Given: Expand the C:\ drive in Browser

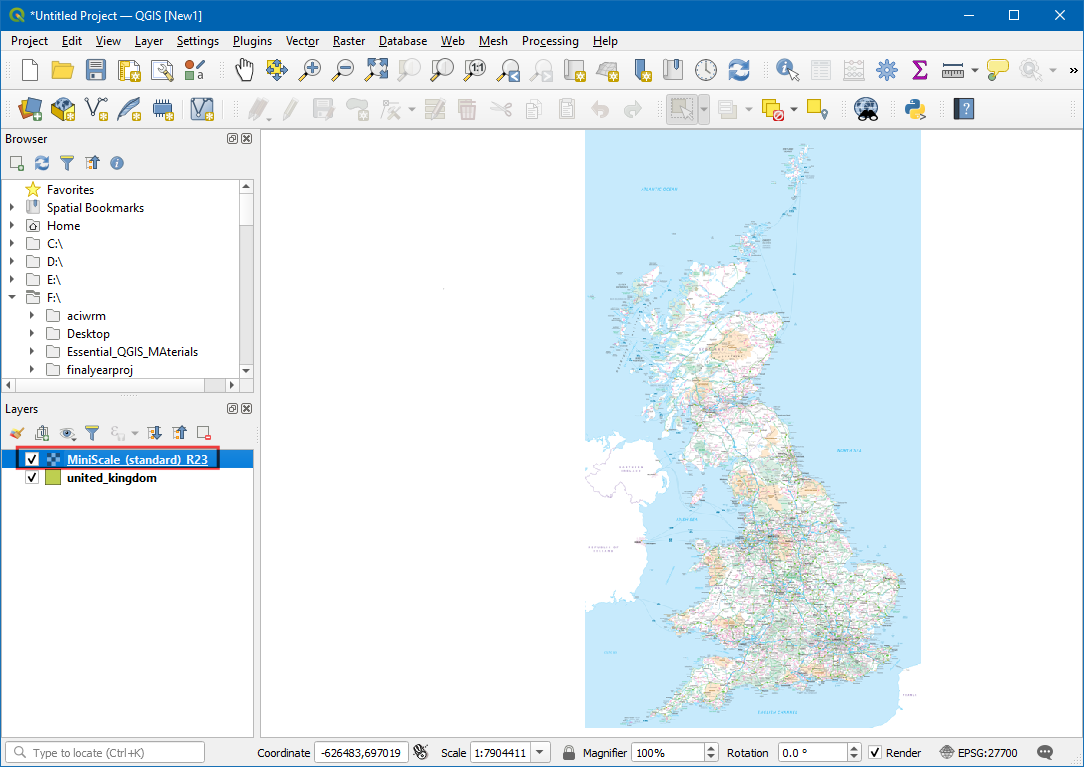Looking at the screenshot, I should (x=12, y=244).
